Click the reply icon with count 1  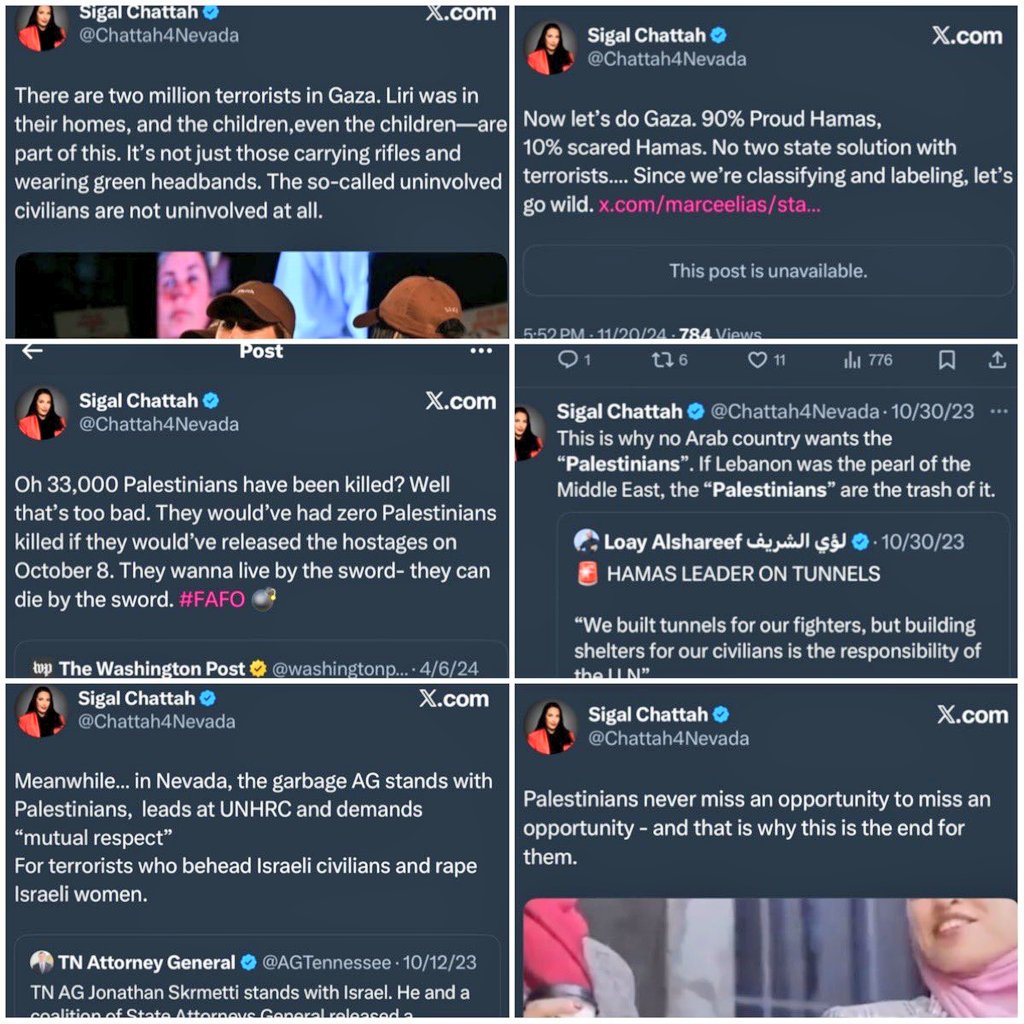pos(568,359)
